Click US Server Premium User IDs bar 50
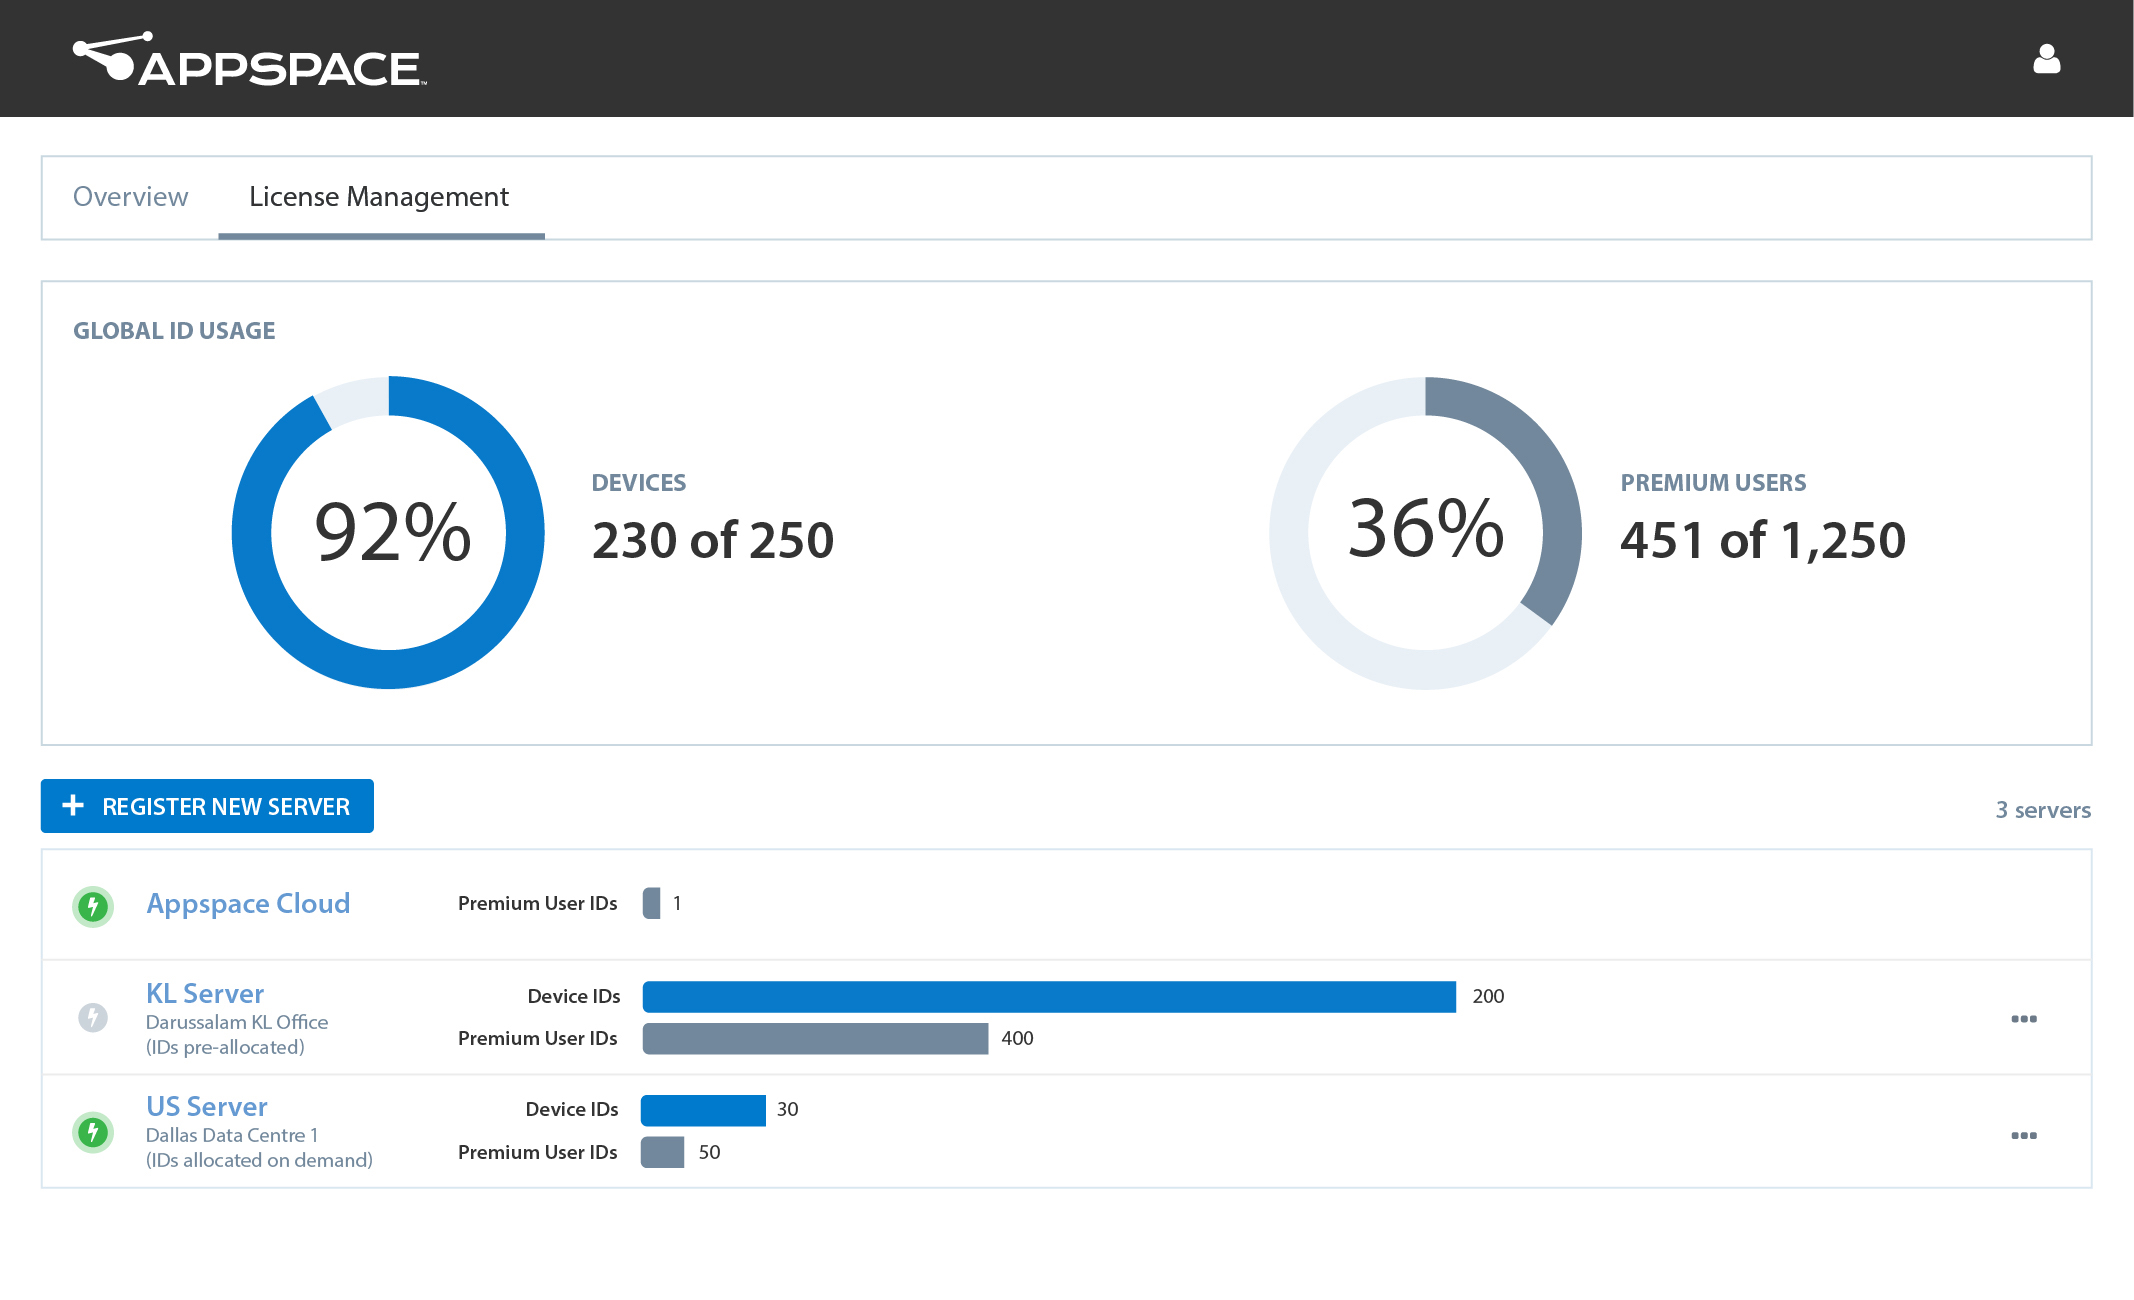Viewport: 2134px width, 1300px height. tap(662, 1152)
